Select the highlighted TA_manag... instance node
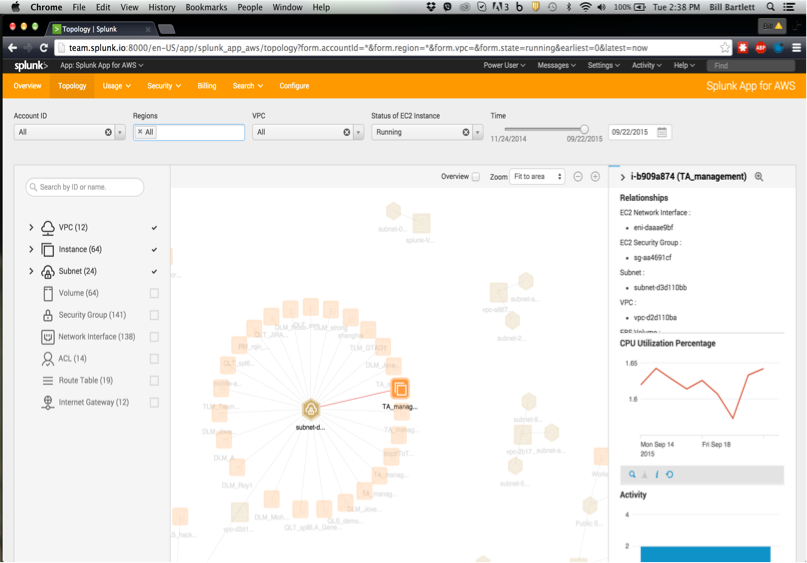Viewport: 807px width, 563px height. coord(400,389)
